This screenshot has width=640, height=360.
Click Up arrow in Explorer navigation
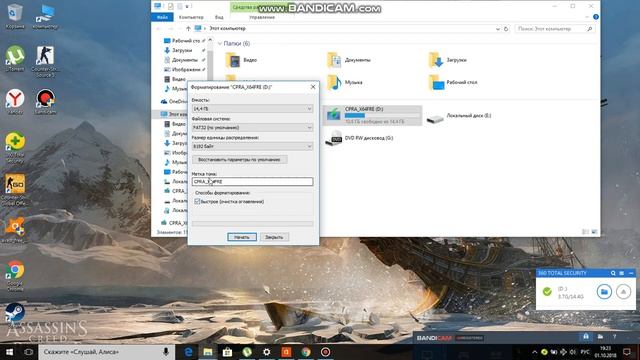coord(188,29)
